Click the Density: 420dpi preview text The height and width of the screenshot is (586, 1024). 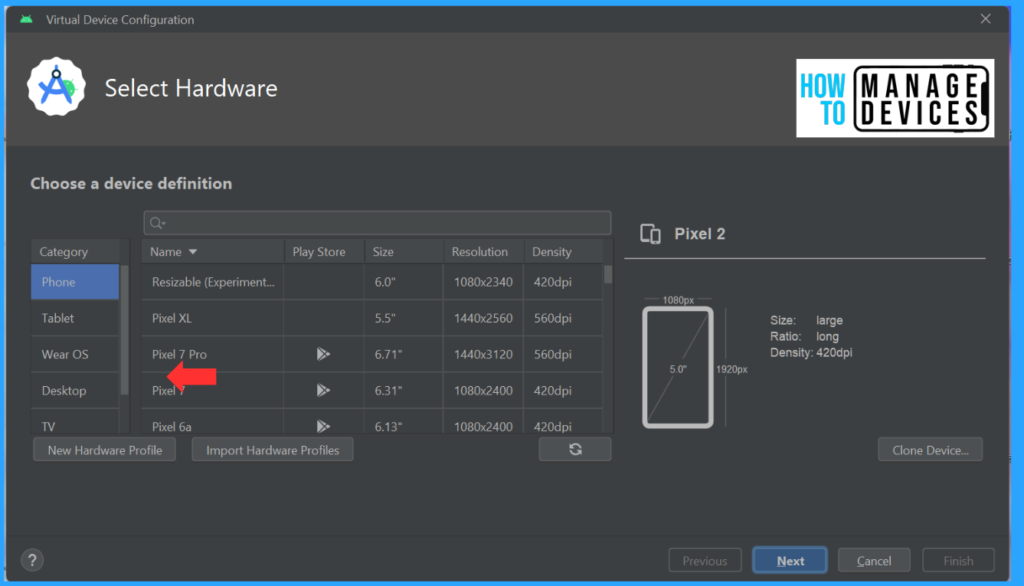pos(810,352)
